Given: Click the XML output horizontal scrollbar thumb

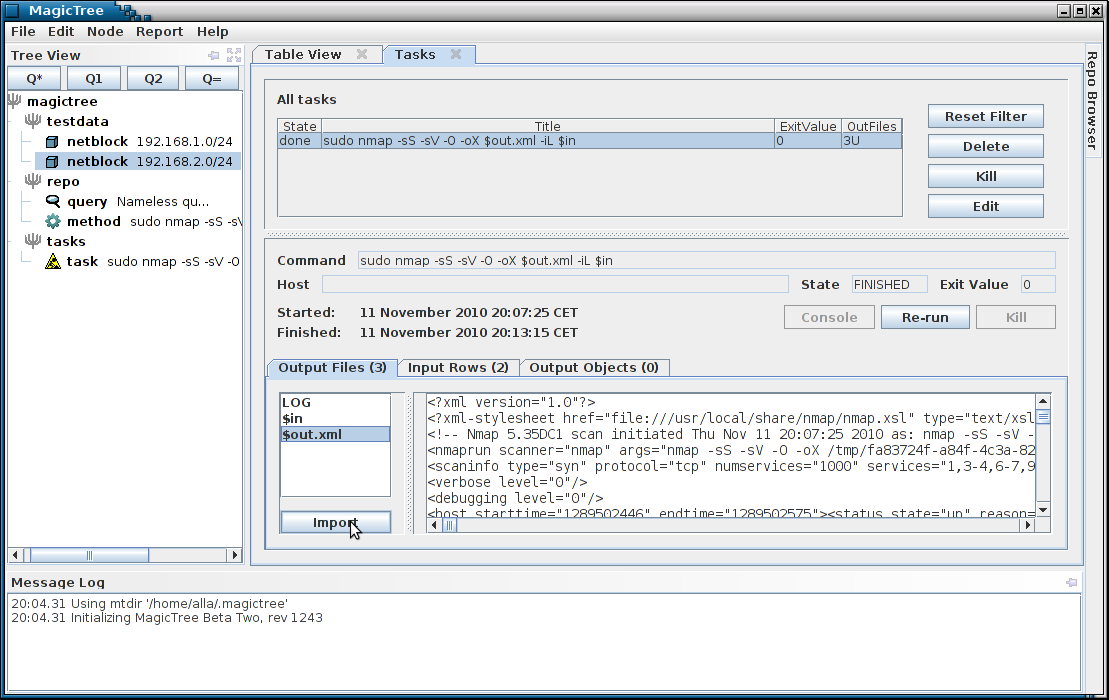Looking at the screenshot, I should (450, 525).
